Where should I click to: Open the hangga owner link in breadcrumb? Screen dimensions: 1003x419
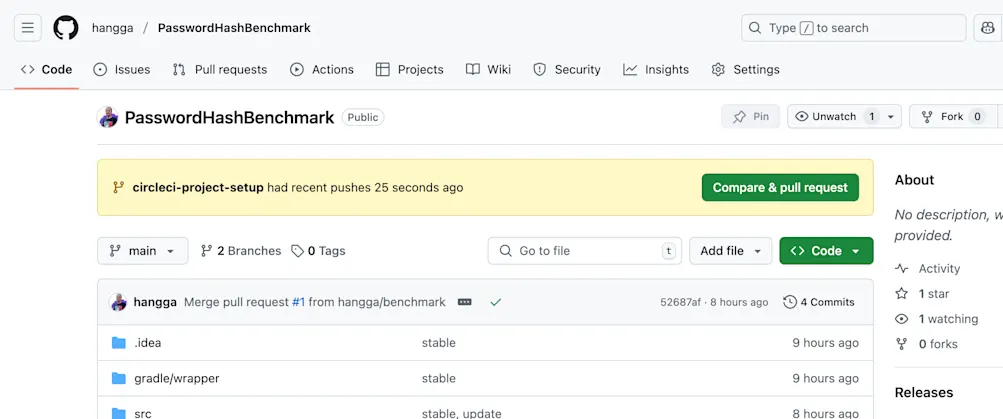[113, 28]
